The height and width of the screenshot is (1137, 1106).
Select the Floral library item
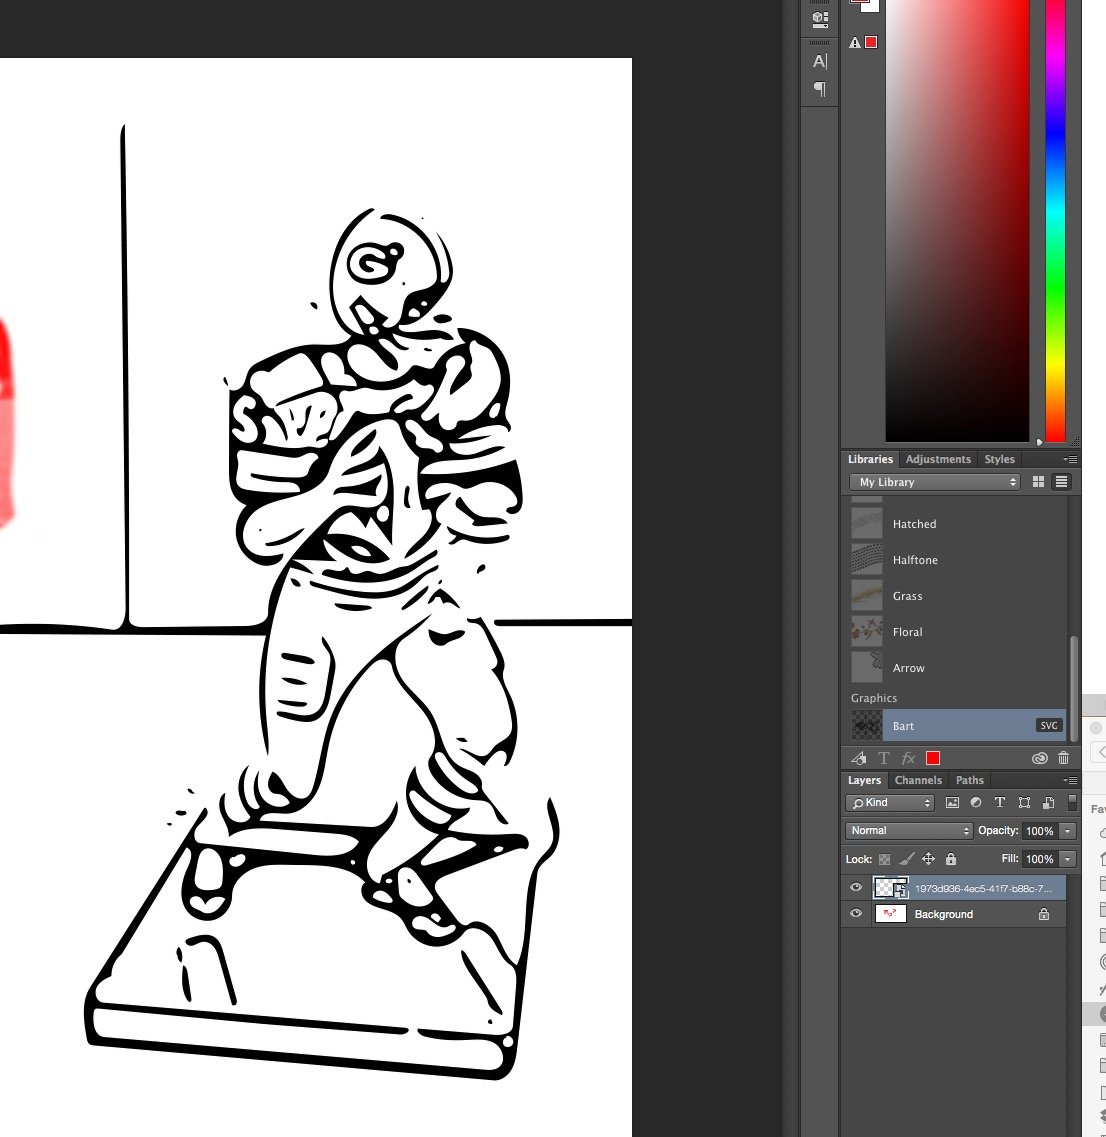(957, 632)
